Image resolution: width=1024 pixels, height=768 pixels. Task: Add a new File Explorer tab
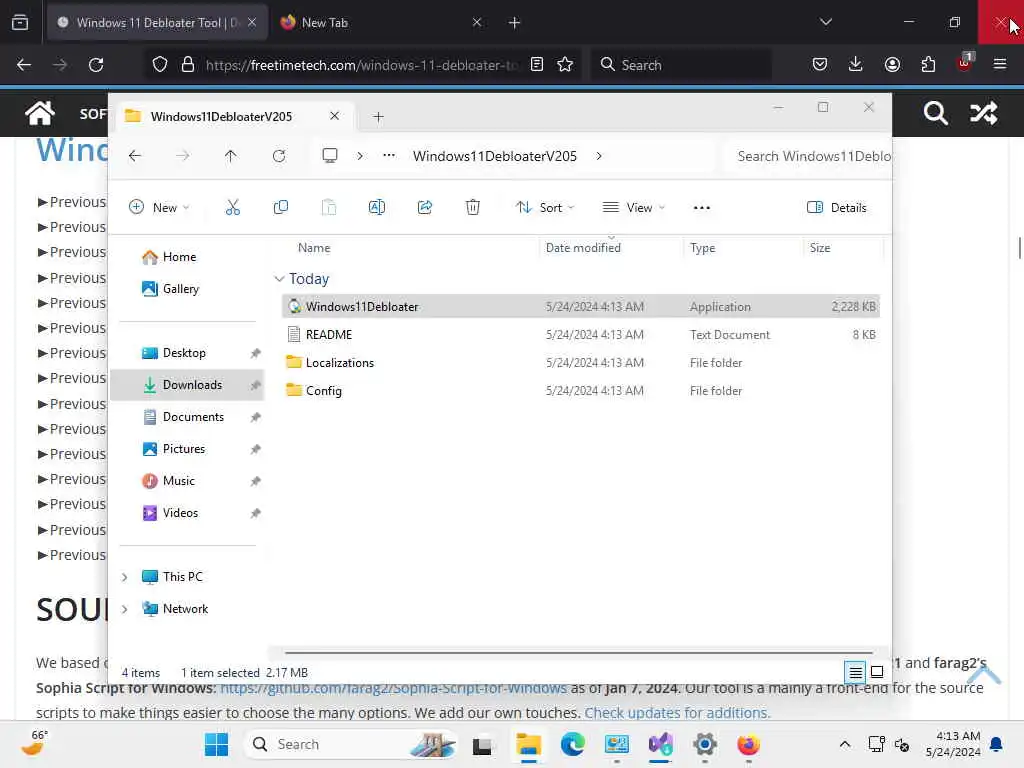click(378, 116)
